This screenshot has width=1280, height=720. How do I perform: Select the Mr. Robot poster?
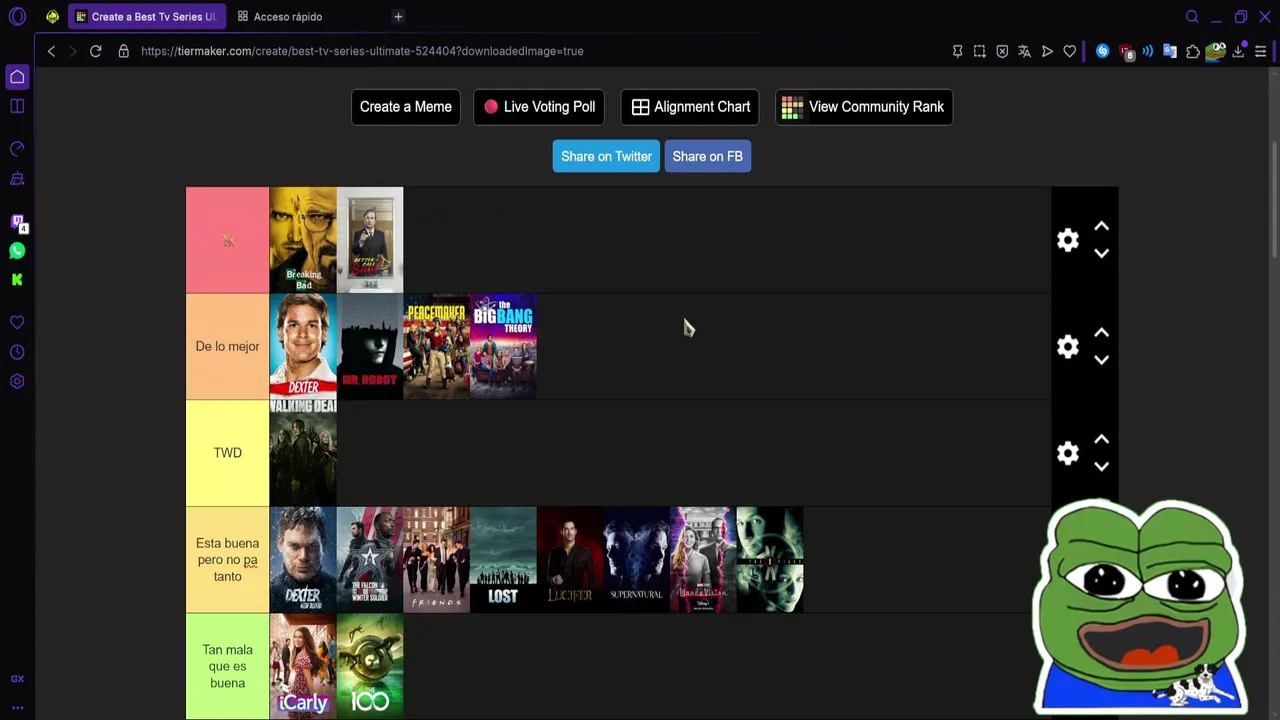coord(370,346)
